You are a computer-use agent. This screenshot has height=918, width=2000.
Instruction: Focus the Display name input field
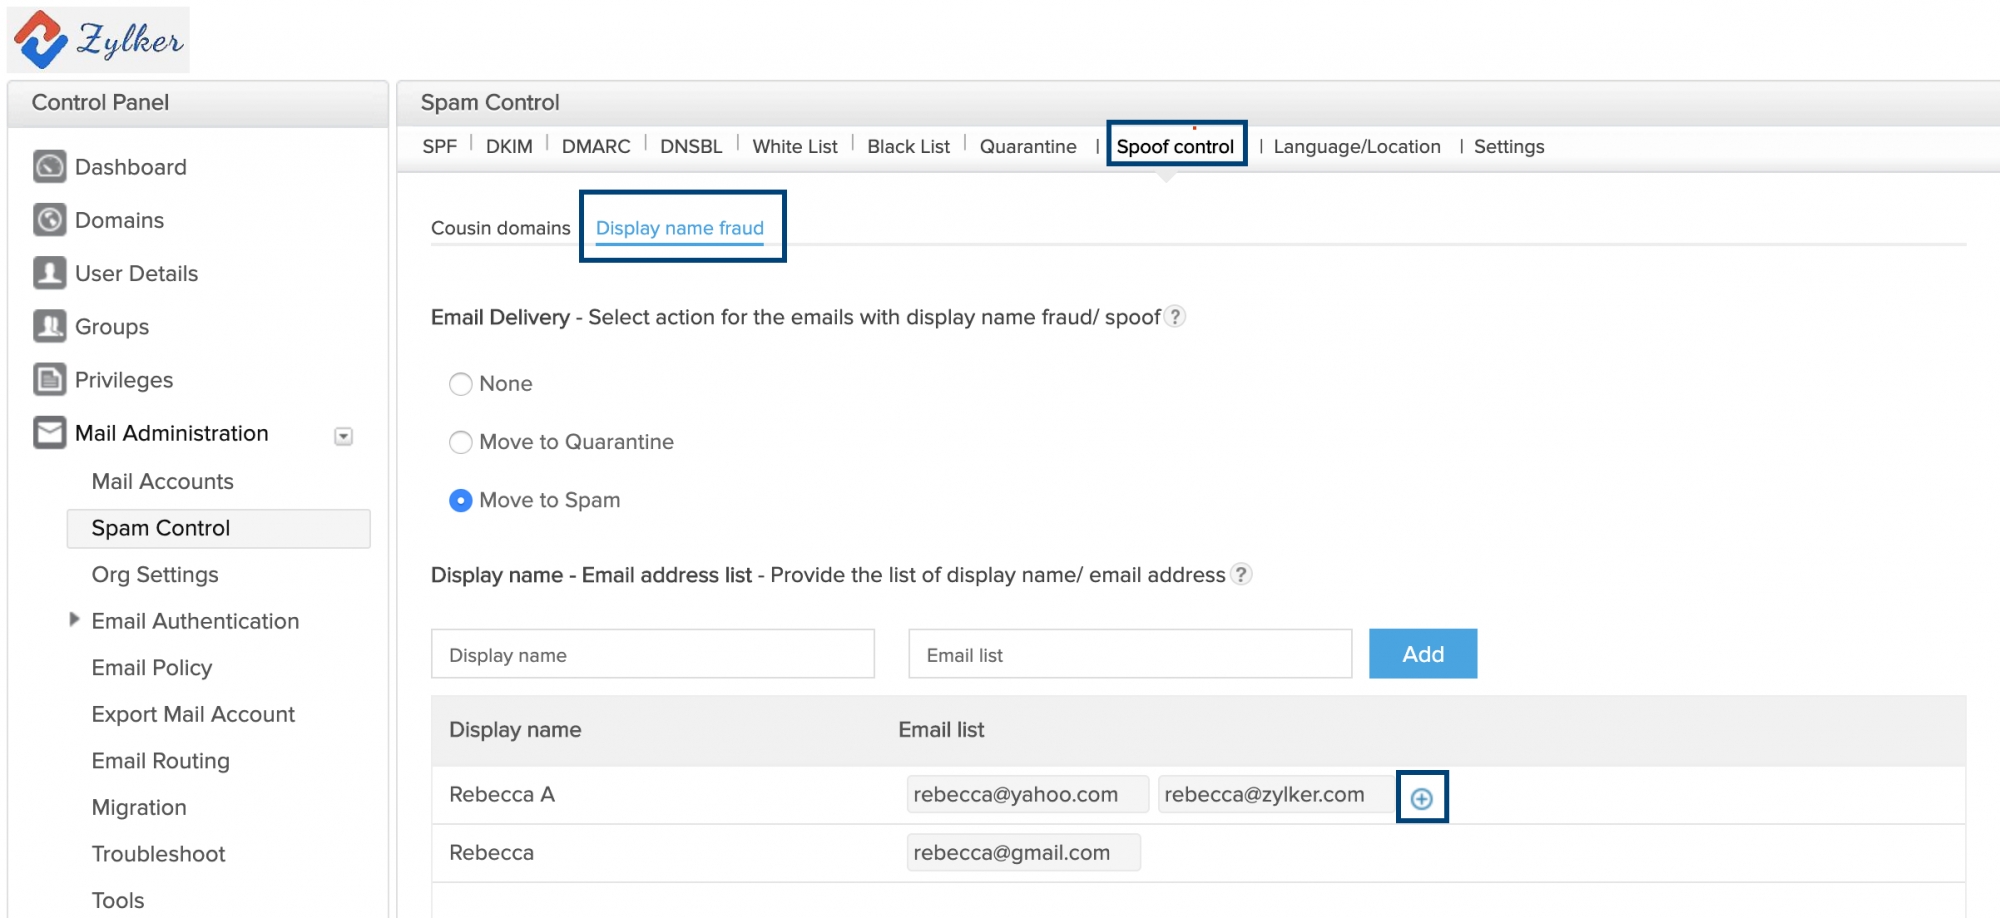[652, 654]
